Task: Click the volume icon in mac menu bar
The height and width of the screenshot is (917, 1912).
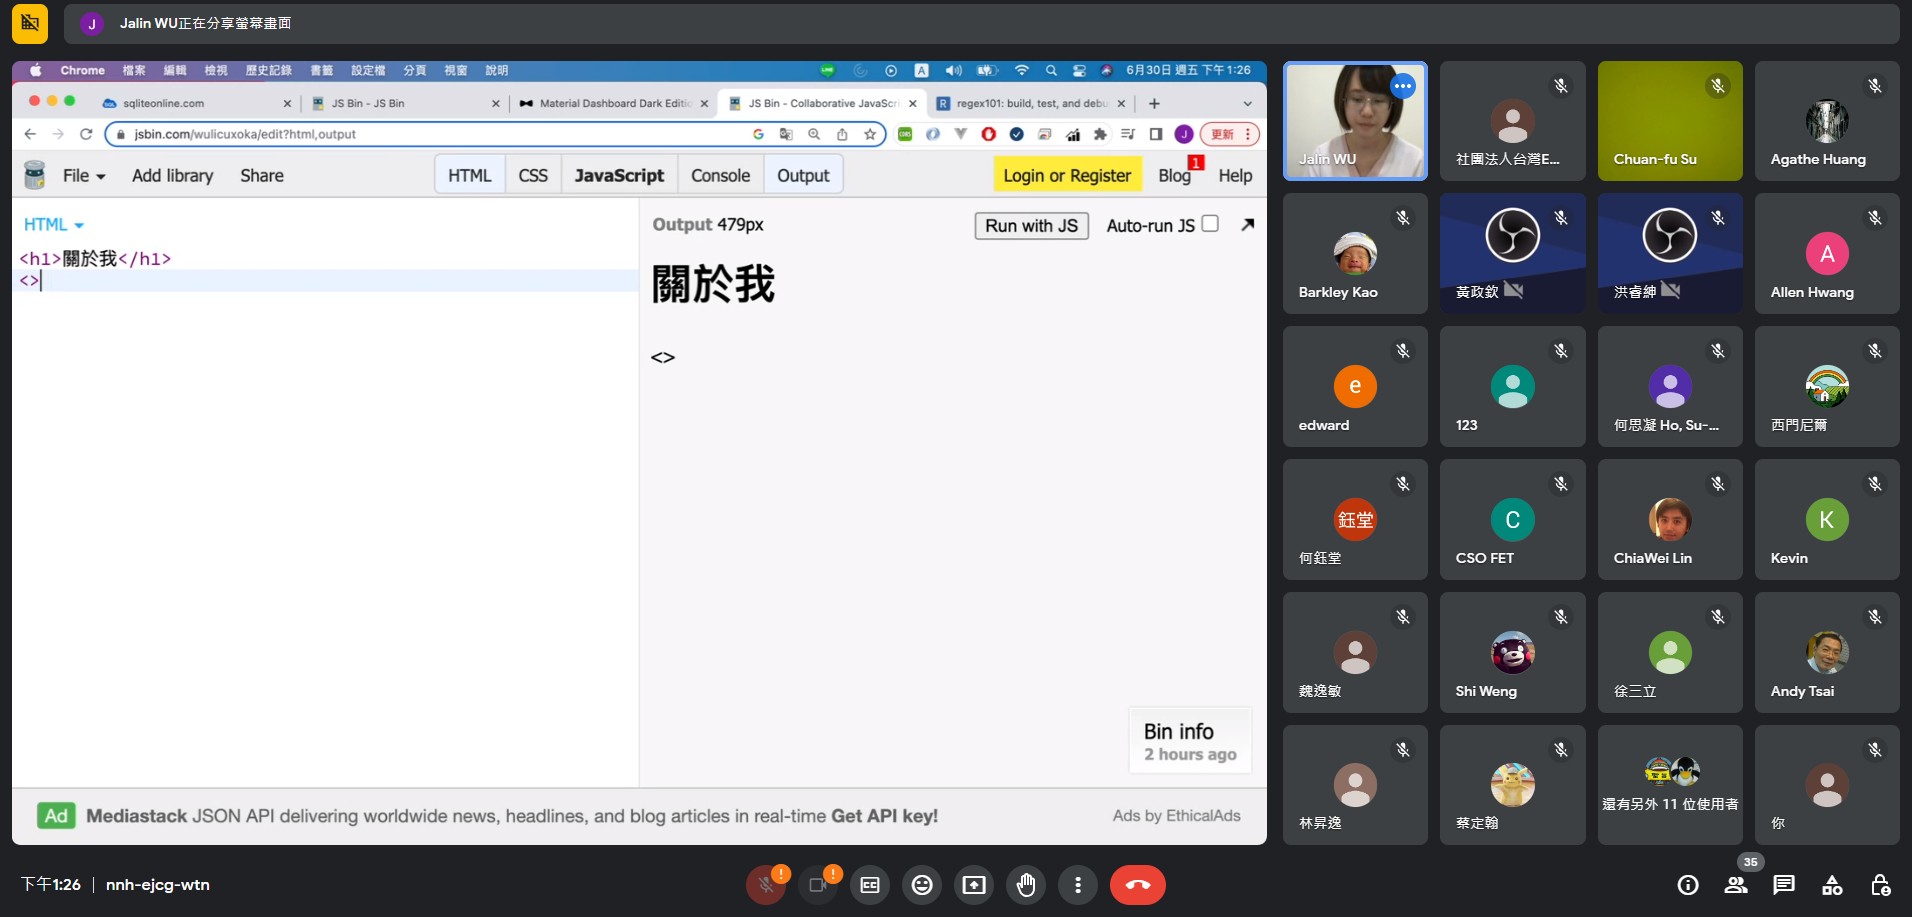Action: pyautogui.click(x=953, y=70)
